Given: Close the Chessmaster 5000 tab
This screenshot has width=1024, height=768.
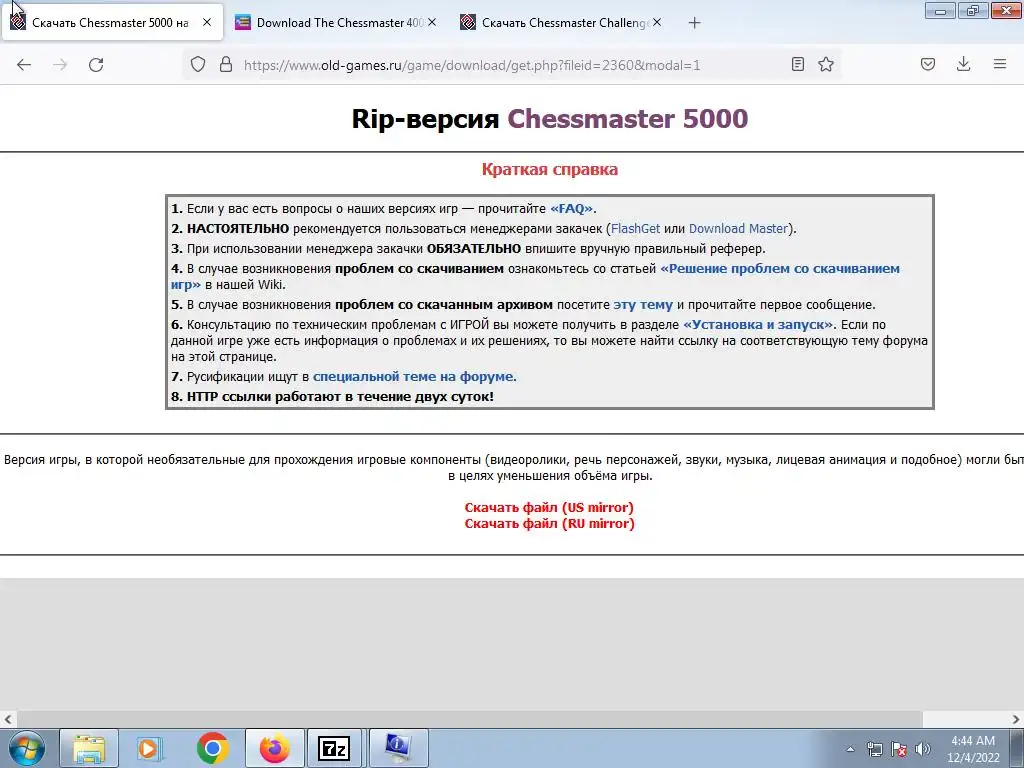Looking at the screenshot, I should 207,22.
